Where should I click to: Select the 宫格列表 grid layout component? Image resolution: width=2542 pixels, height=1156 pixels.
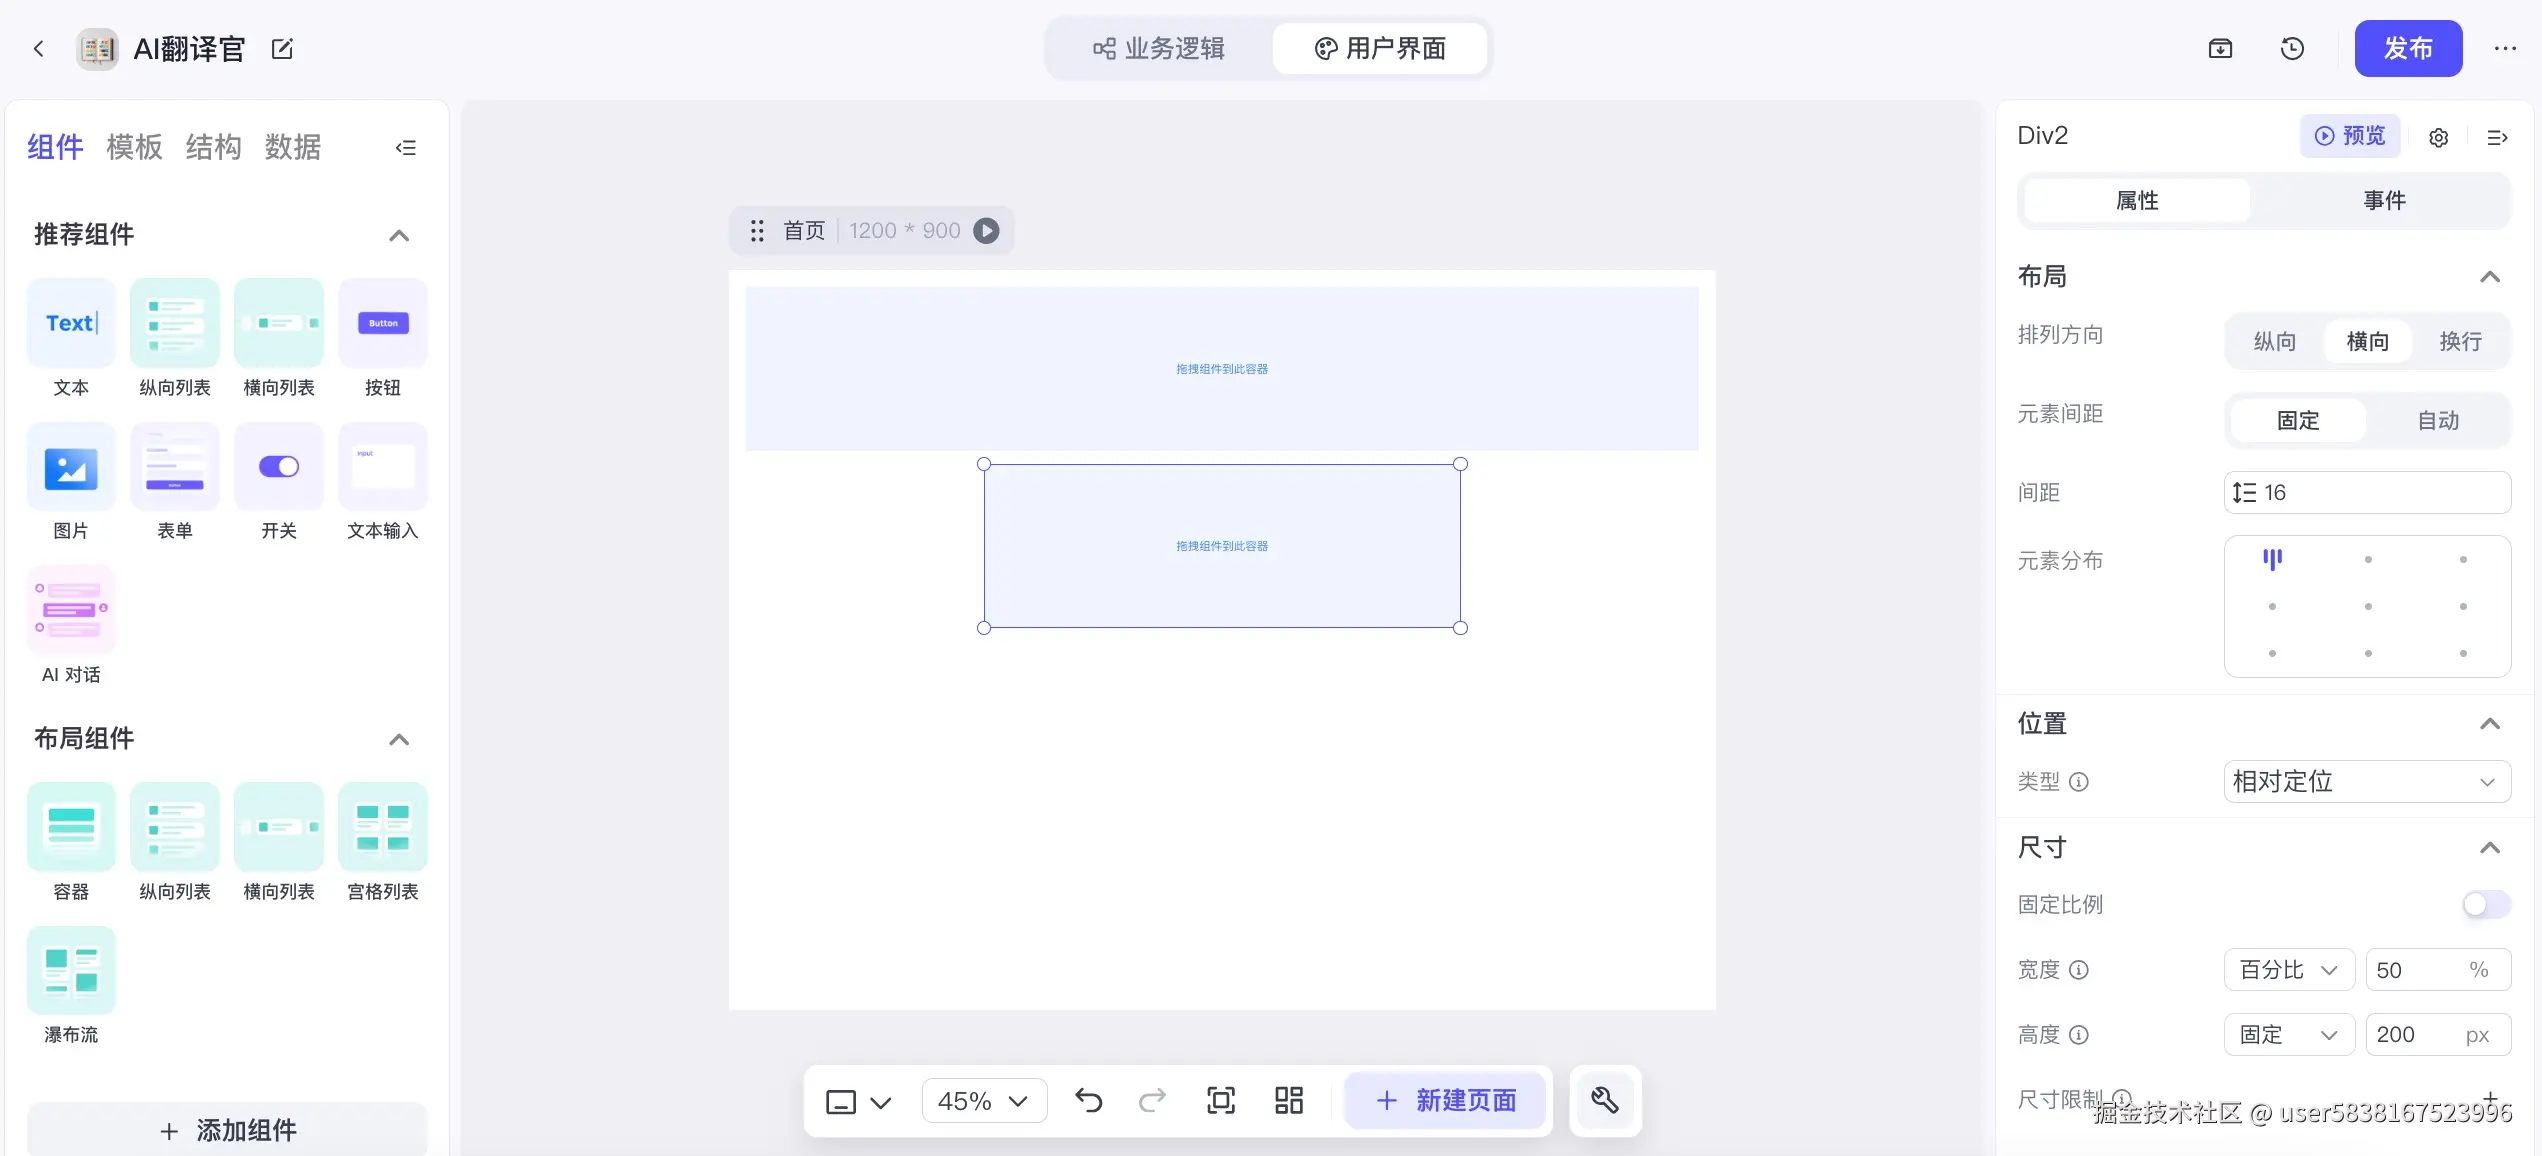pos(383,844)
